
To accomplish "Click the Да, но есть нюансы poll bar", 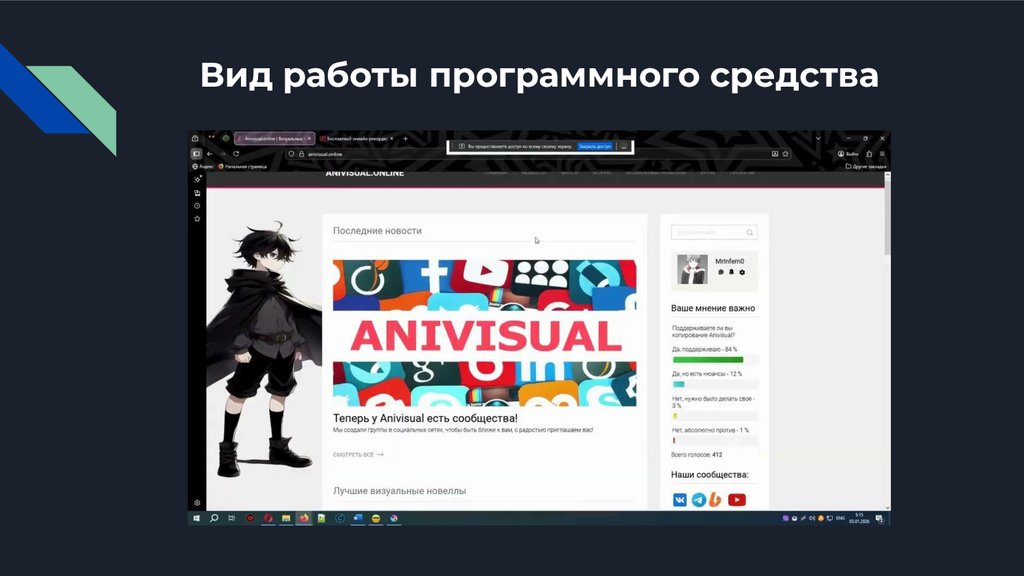I will coord(679,384).
